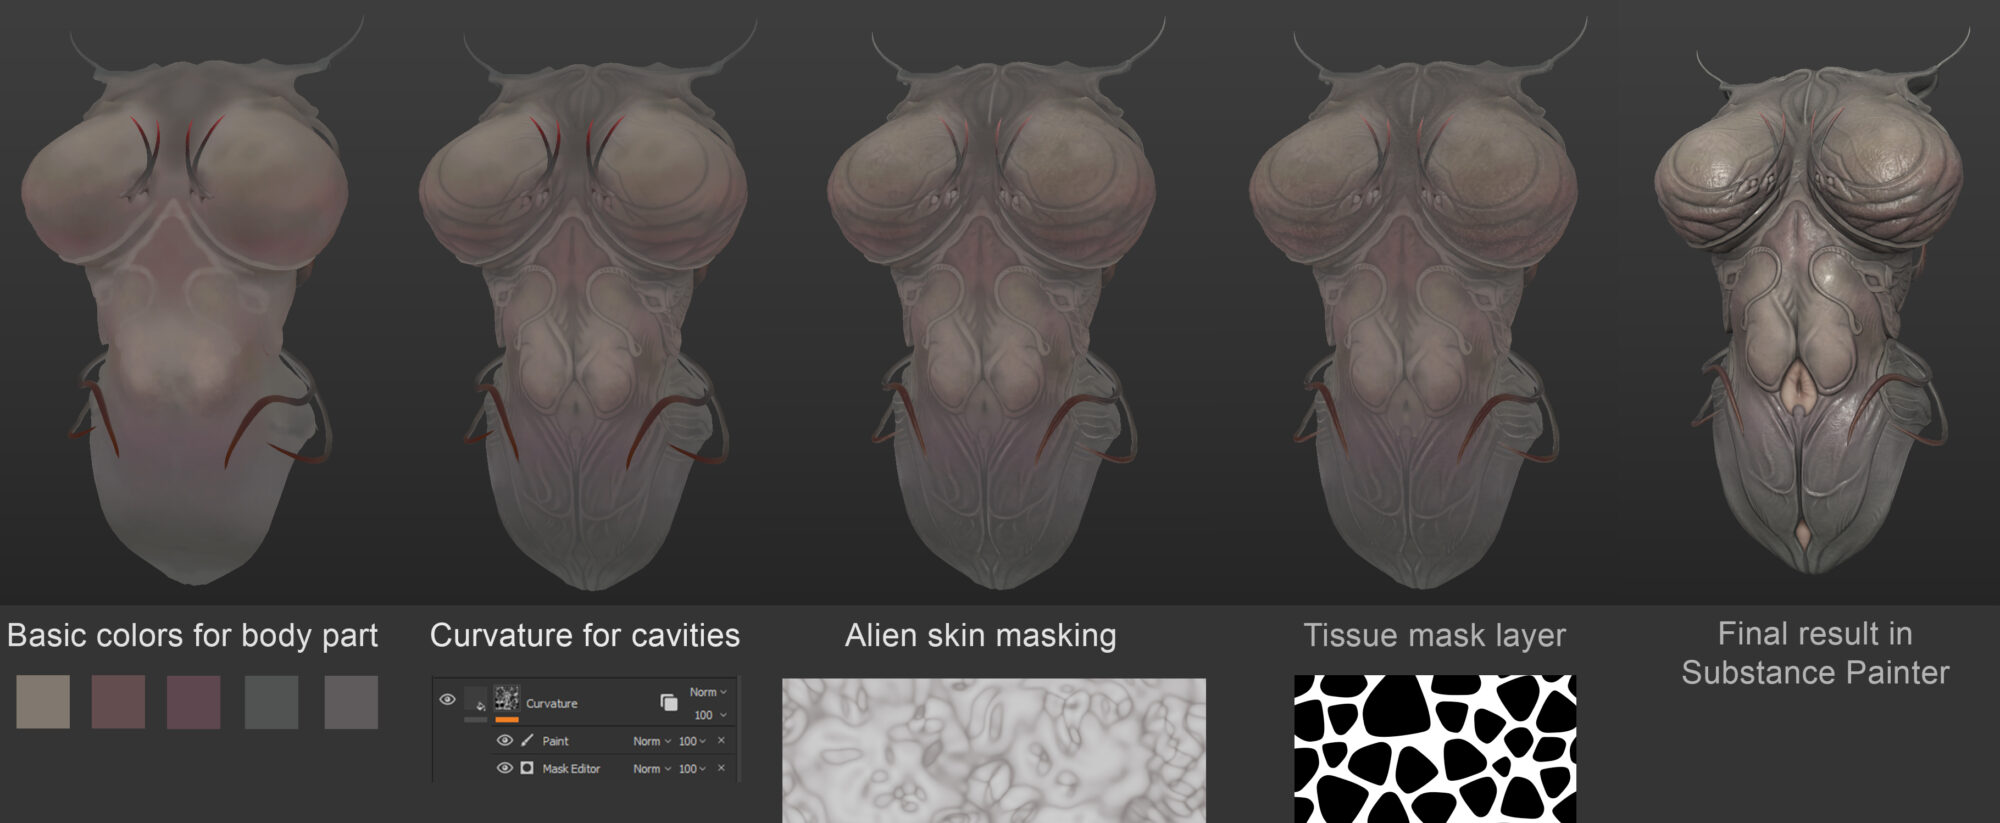Open Mask Editor opacity dropdown
2000x823 pixels.
click(693, 769)
